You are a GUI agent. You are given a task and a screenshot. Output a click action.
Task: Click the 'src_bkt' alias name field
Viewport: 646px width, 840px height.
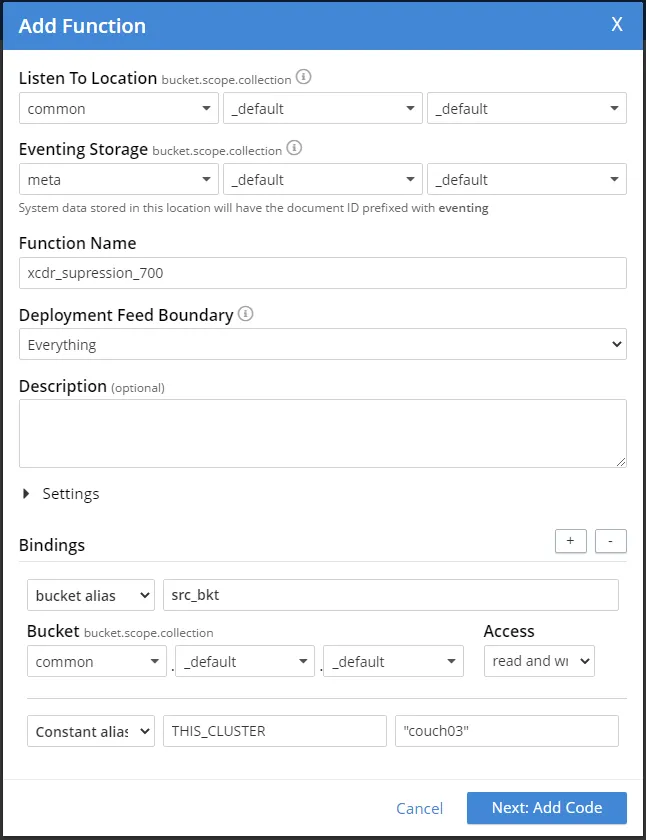[x=390, y=595]
